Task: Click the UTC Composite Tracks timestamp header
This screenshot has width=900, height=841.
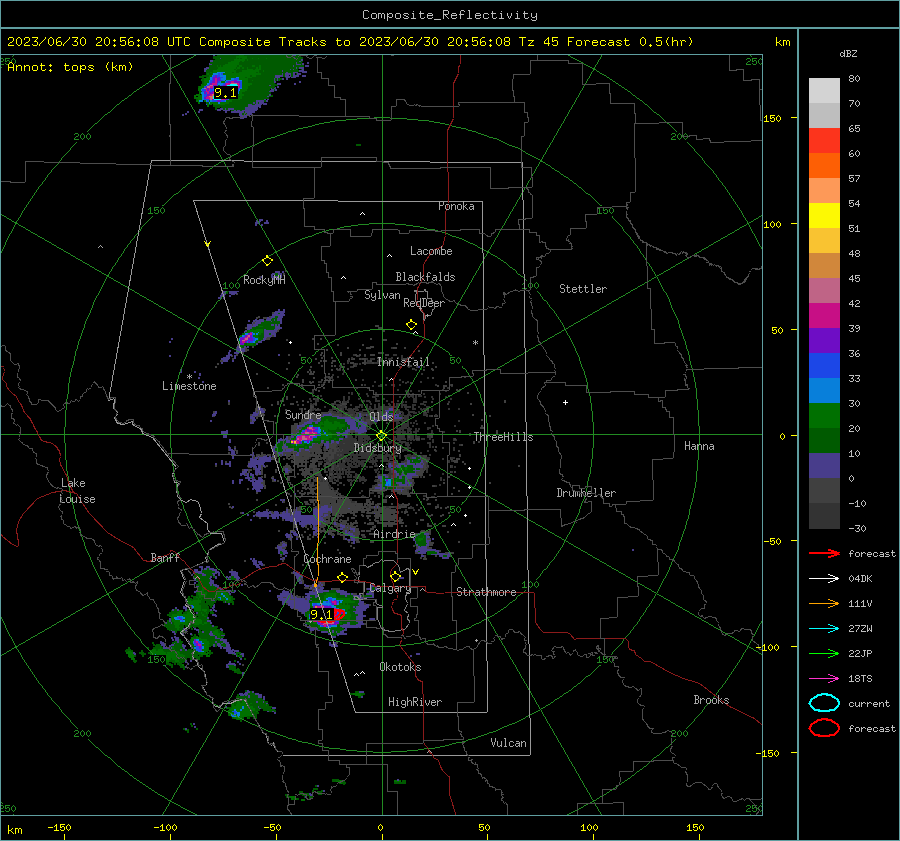Action: [350, 42]
